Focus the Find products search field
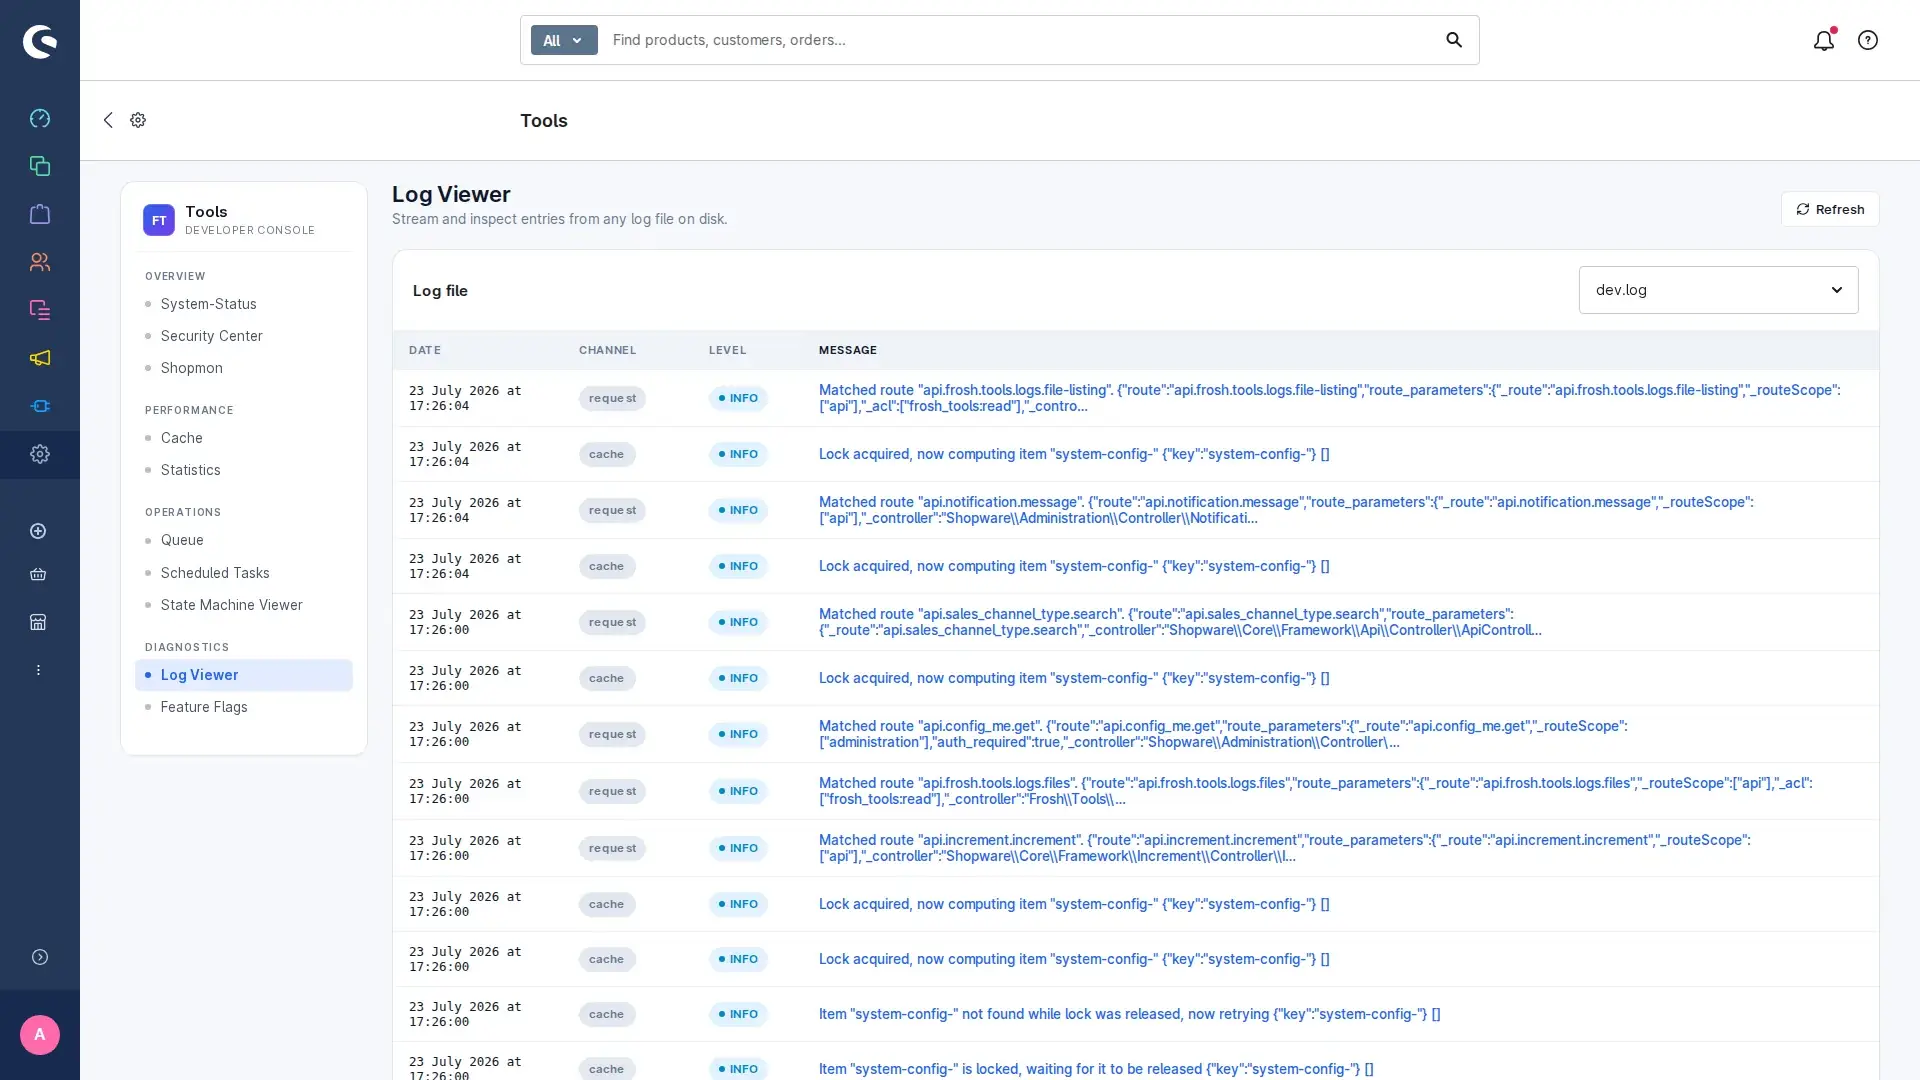The height and width of the screenshot is (1080, 1920). click(x=1020, y=40)
